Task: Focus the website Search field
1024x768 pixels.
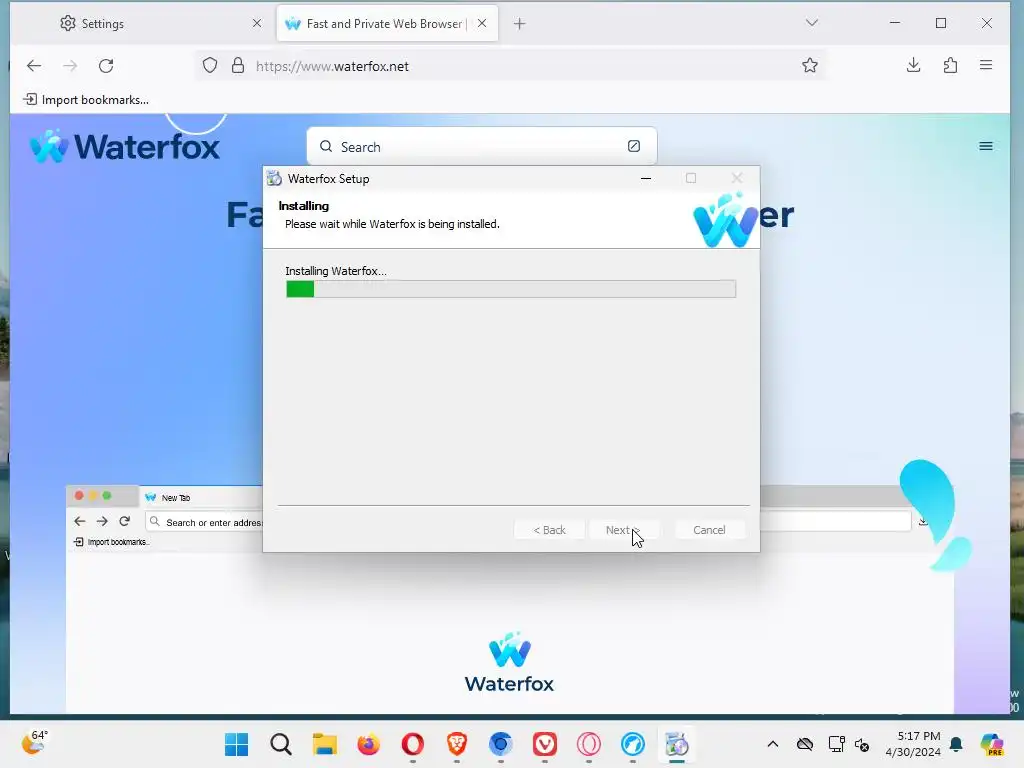Action: click(480, 147)
